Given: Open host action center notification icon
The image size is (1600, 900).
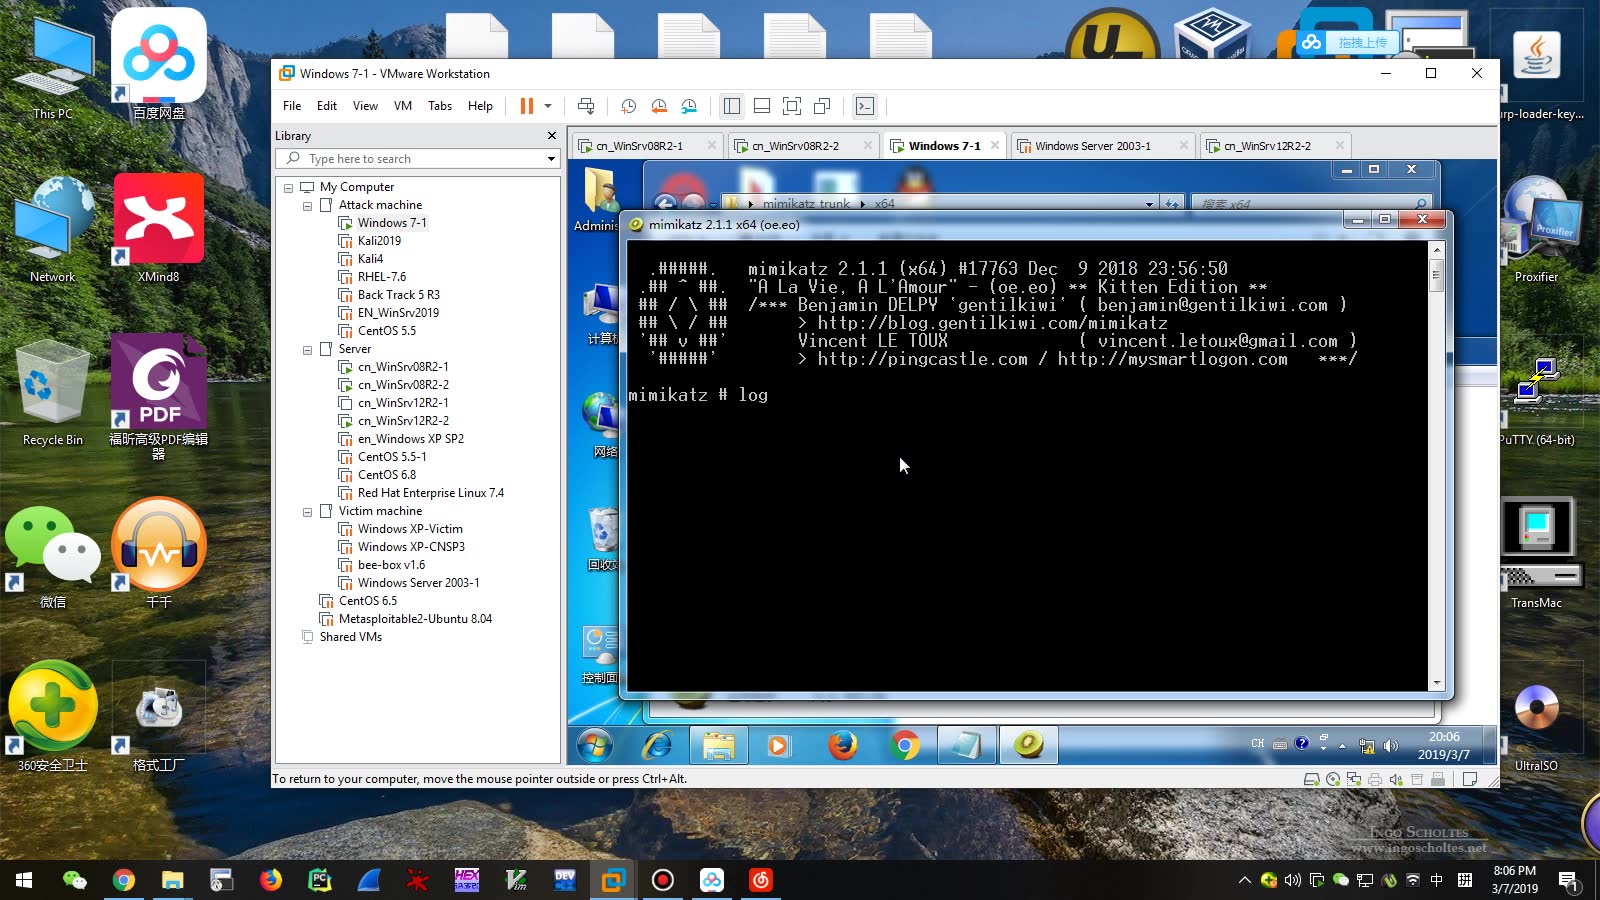Looking at the screenshot, I should pyautogui.click(x=1569, y=880).
